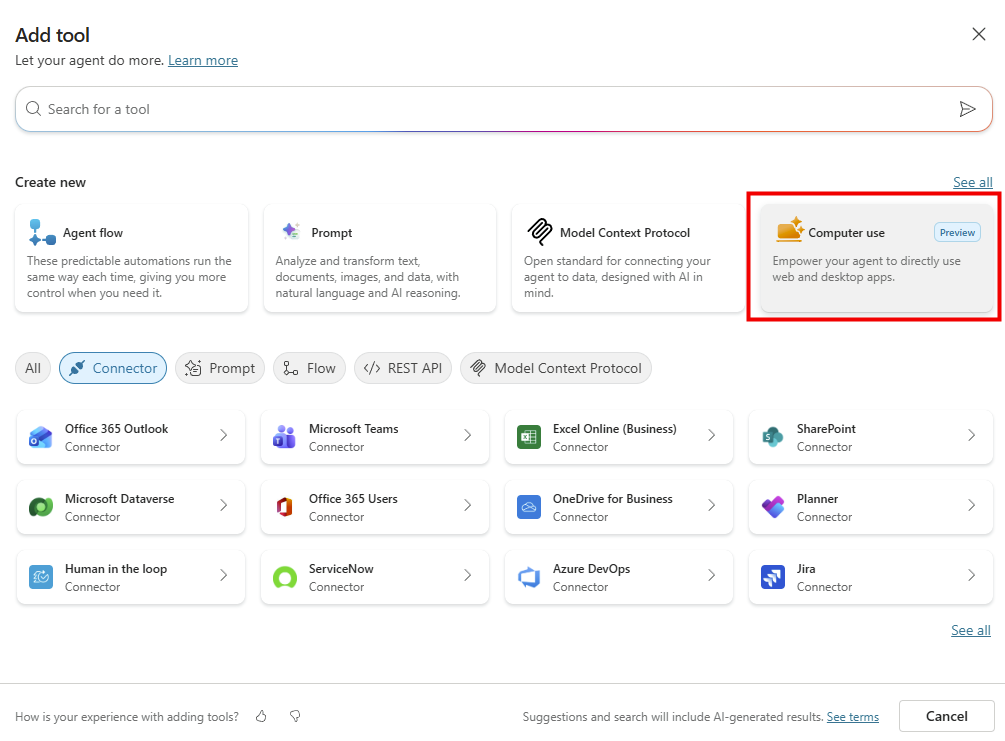Switch to the REST API filter
1005x741 pixels.
(403, 368)
